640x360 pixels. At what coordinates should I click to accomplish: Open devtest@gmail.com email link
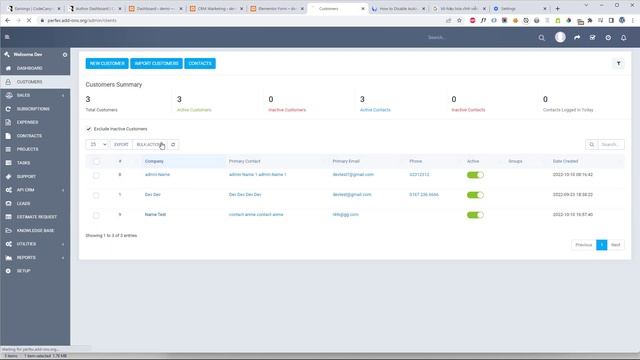click(x=352, y=195)
